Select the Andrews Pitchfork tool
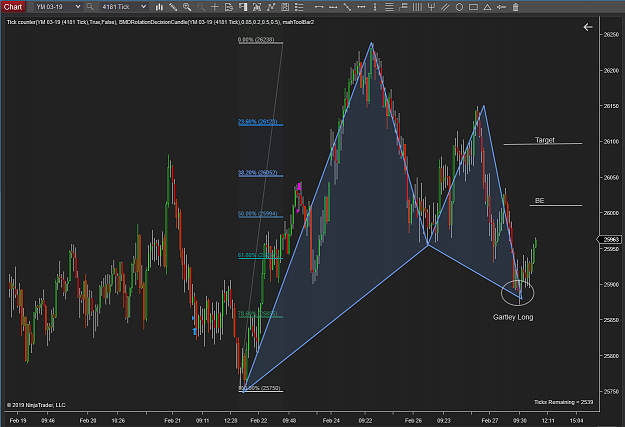625x427 pixels. coord(431,7)
